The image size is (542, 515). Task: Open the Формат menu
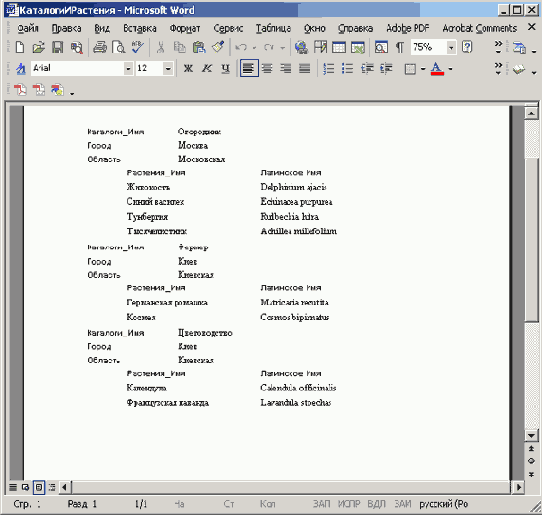point(185,28)
